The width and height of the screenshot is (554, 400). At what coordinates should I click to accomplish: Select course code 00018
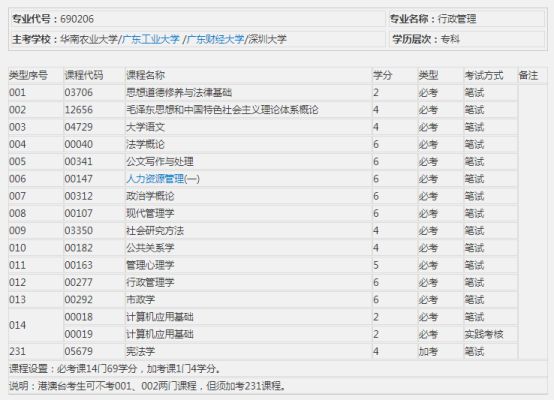coord(78,317)
